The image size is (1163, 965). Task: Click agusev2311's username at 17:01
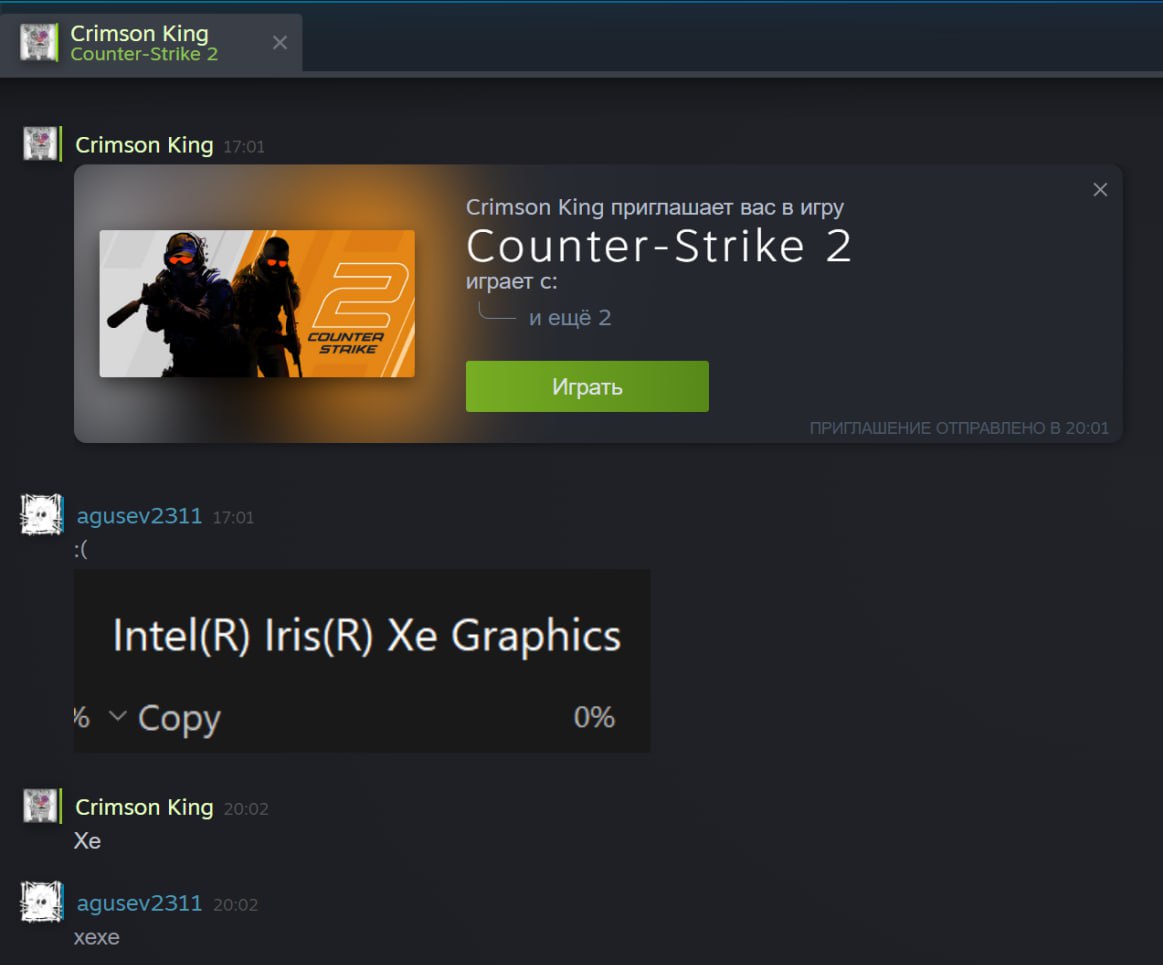tap(139, 516)
